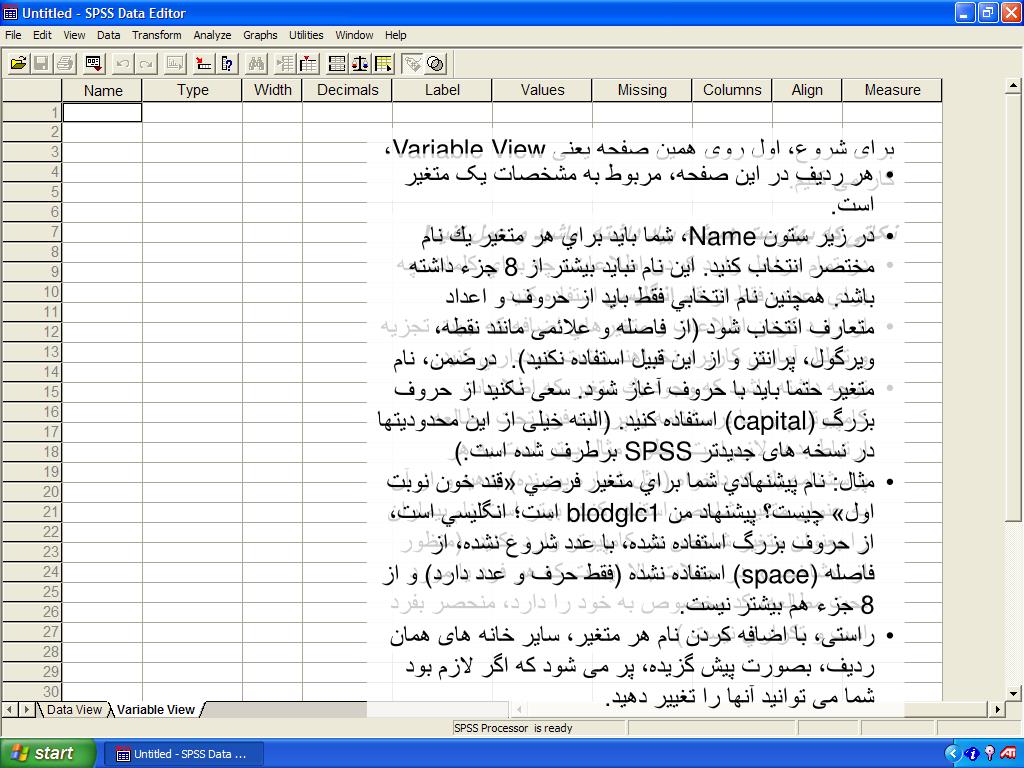
Task: Click the Columns column header
Action: (x=732, y=90)
